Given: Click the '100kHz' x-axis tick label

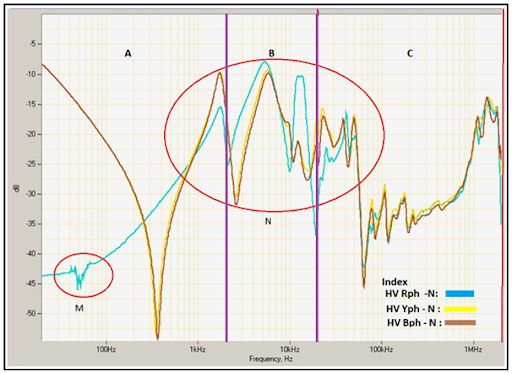Looking at the screenshot, I should [381, 350].
